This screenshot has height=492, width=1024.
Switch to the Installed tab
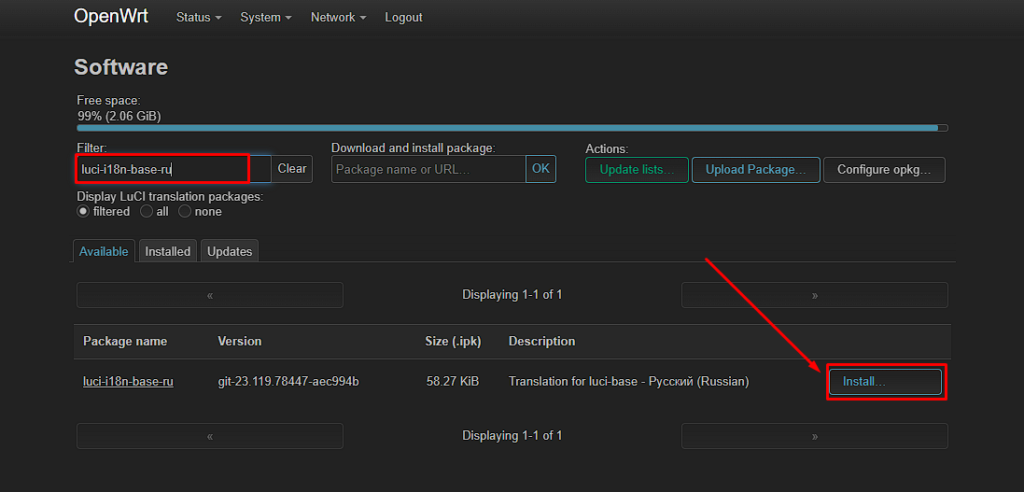click(168, 252)
